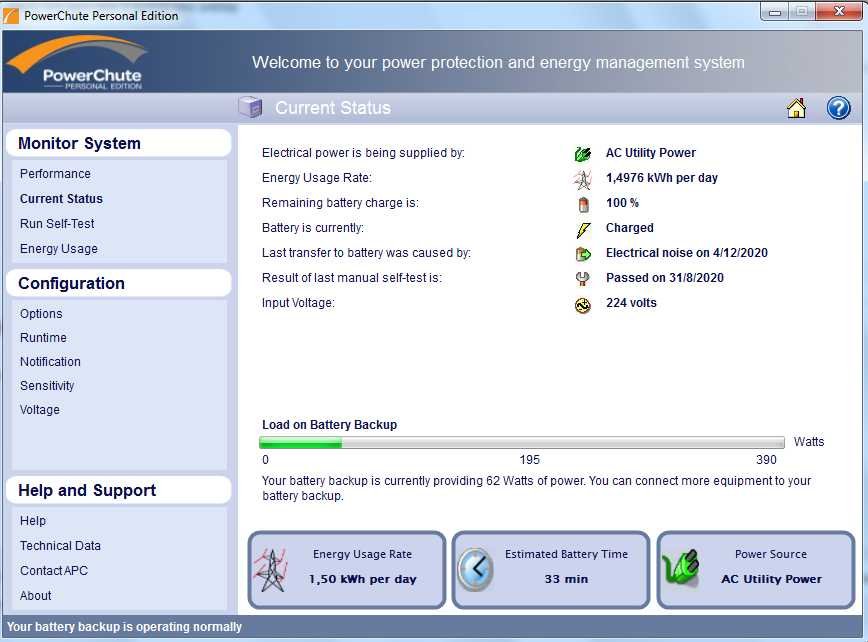Click 'Passed on 31/8/2020' text
The height and width of the screenshot is (642, 868).
coord(665,278)
